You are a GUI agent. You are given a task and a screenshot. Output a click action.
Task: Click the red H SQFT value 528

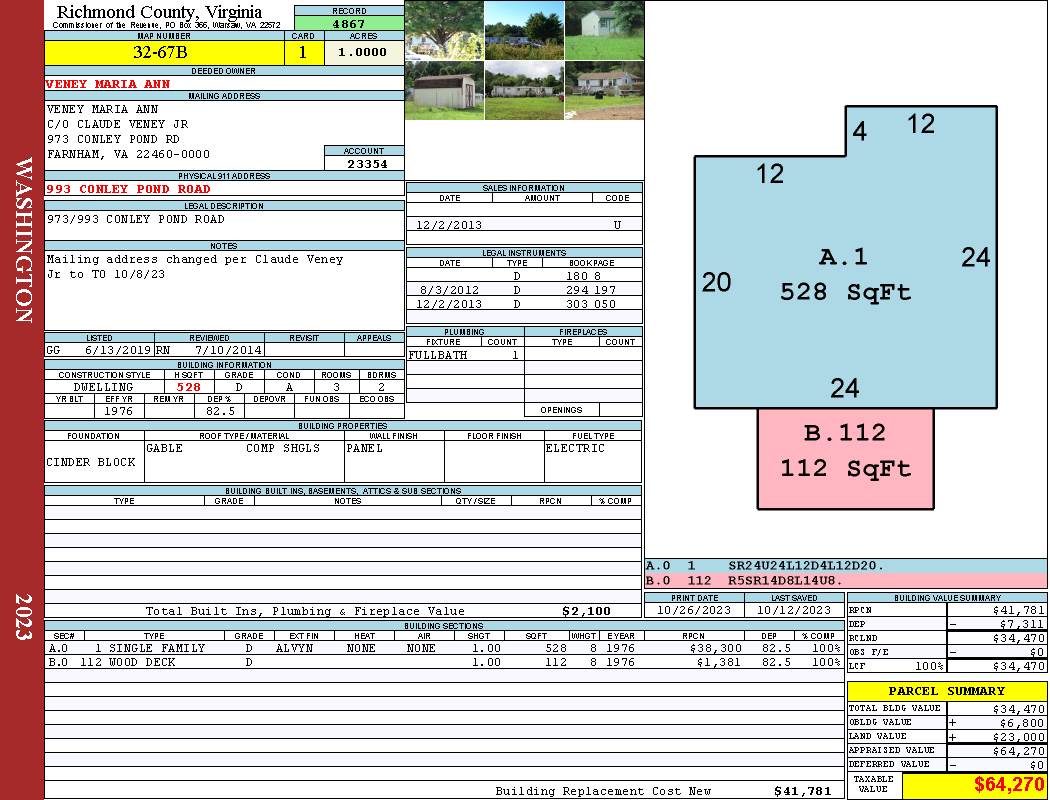point(189,387)
